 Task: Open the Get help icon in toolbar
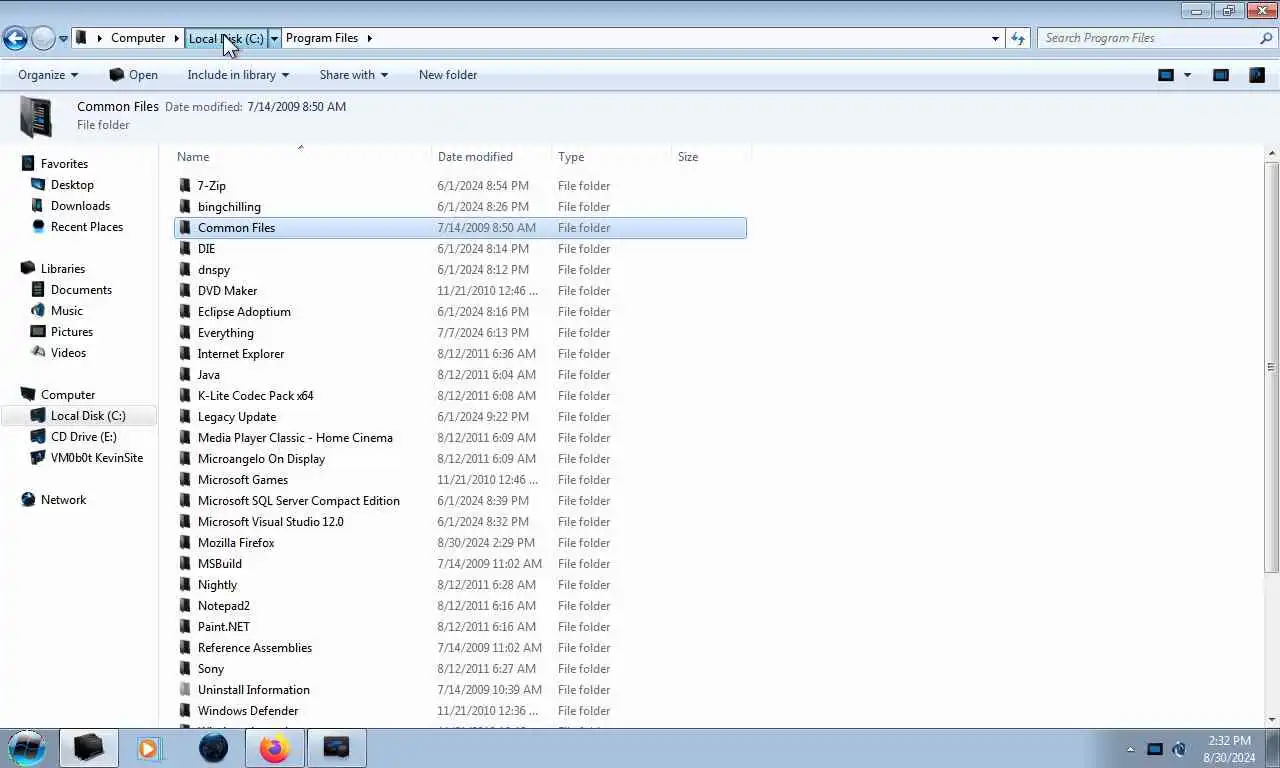1257,75
